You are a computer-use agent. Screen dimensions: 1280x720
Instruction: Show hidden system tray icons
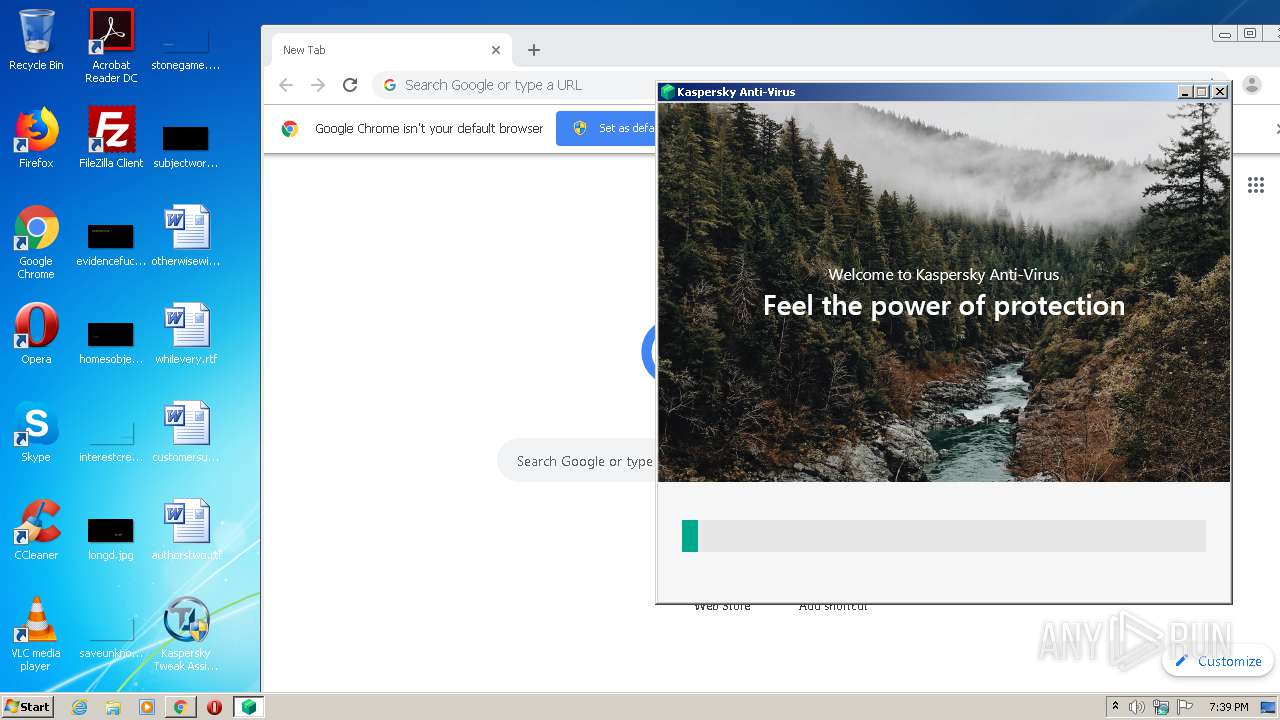point(1115,707)
